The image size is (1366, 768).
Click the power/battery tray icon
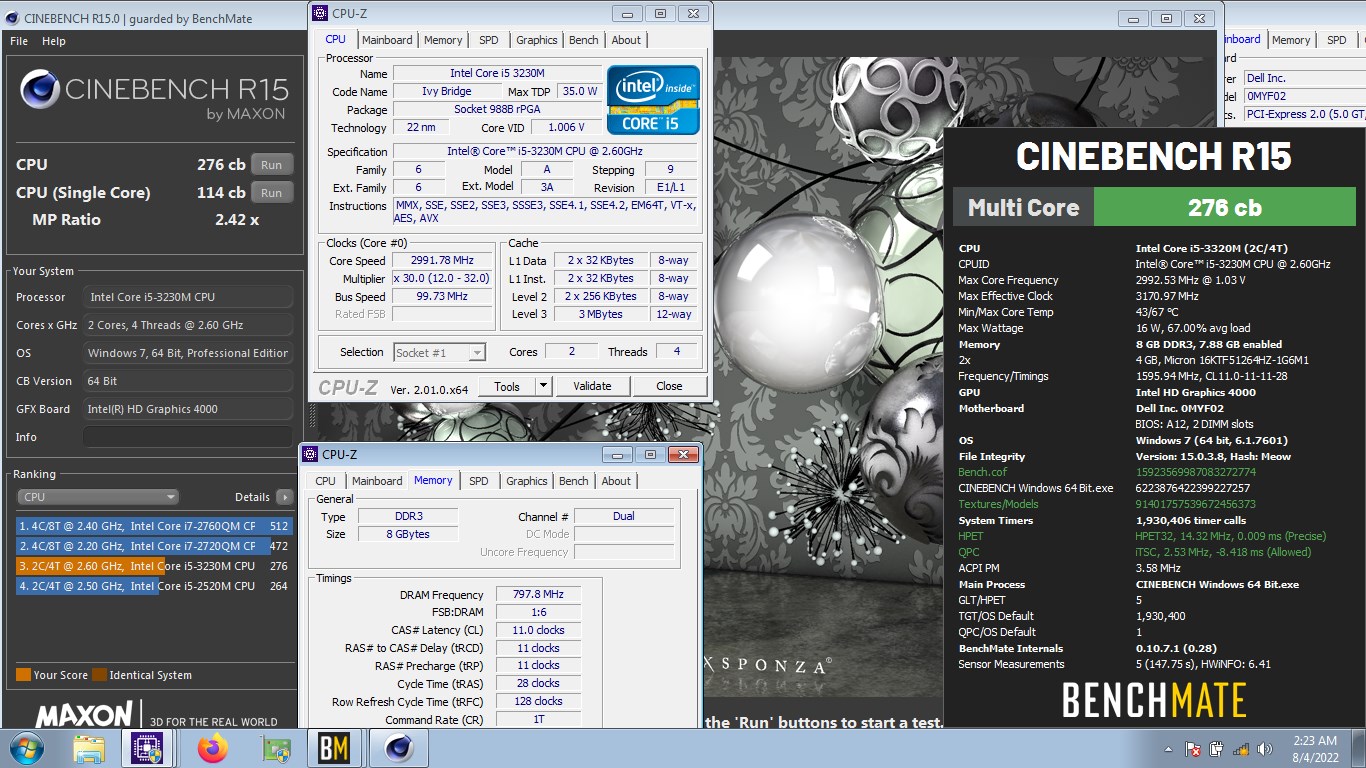click(1217, 749)
